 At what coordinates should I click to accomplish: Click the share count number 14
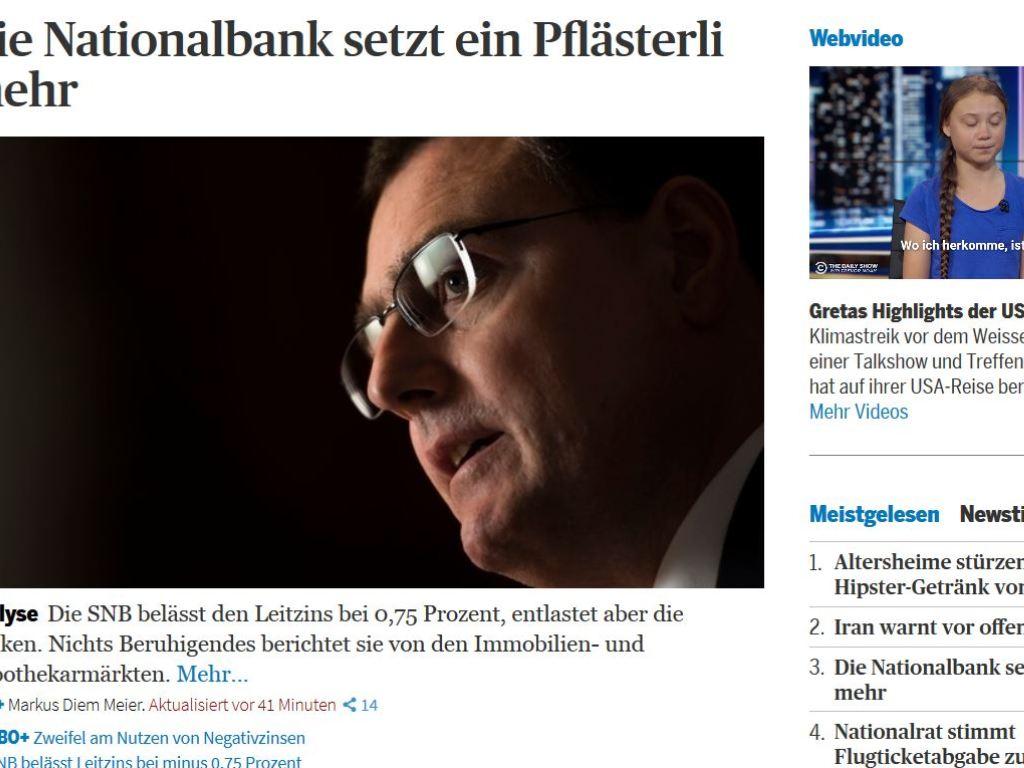pyautogui.click(x=369, y=705)
